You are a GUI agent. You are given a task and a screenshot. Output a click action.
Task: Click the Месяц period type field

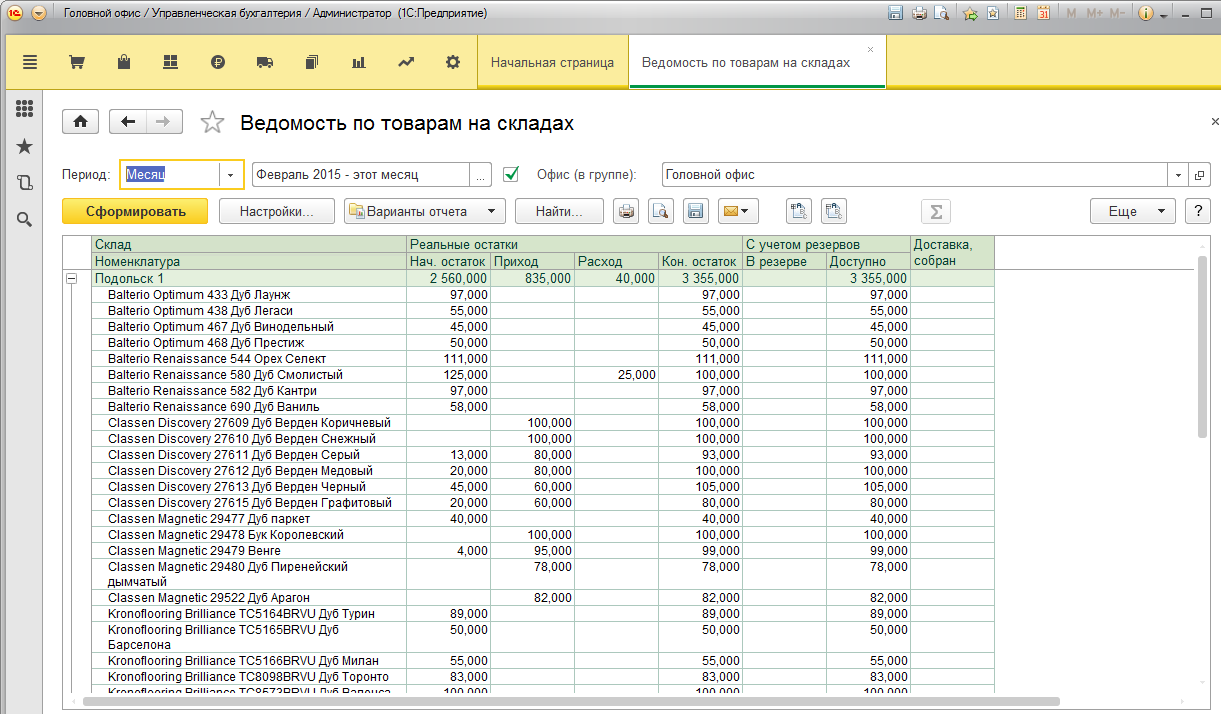click(170, 174)
